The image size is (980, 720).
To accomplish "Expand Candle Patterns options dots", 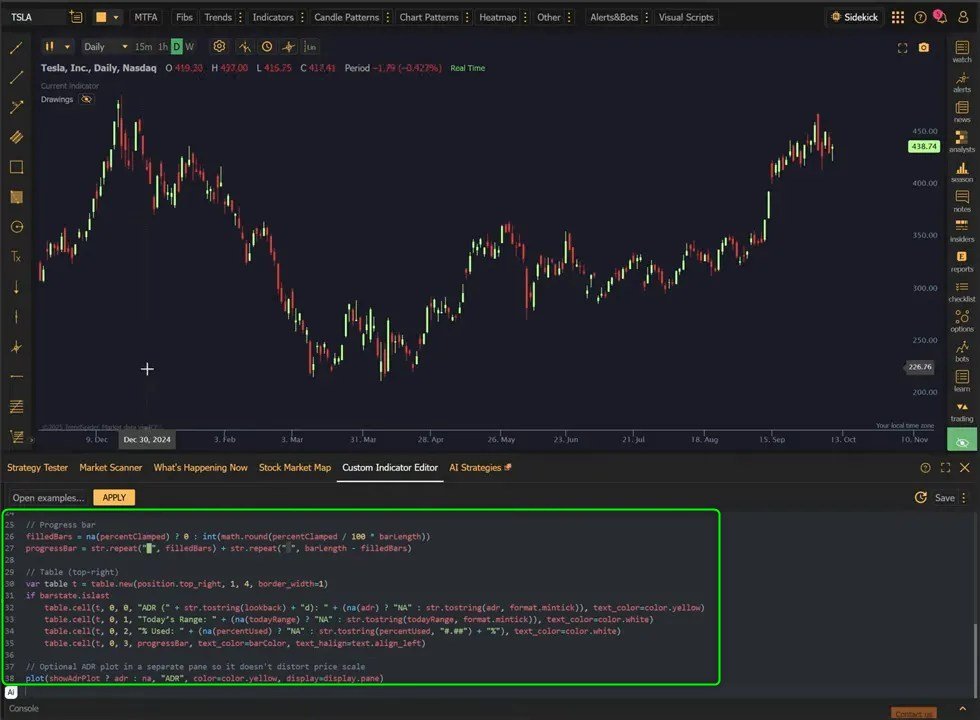I will 388,18.
